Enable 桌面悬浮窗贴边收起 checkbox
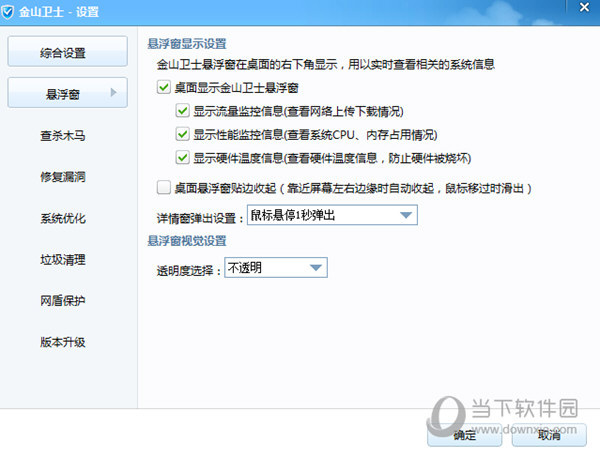600x457 pixels. (x=164, y=187)
